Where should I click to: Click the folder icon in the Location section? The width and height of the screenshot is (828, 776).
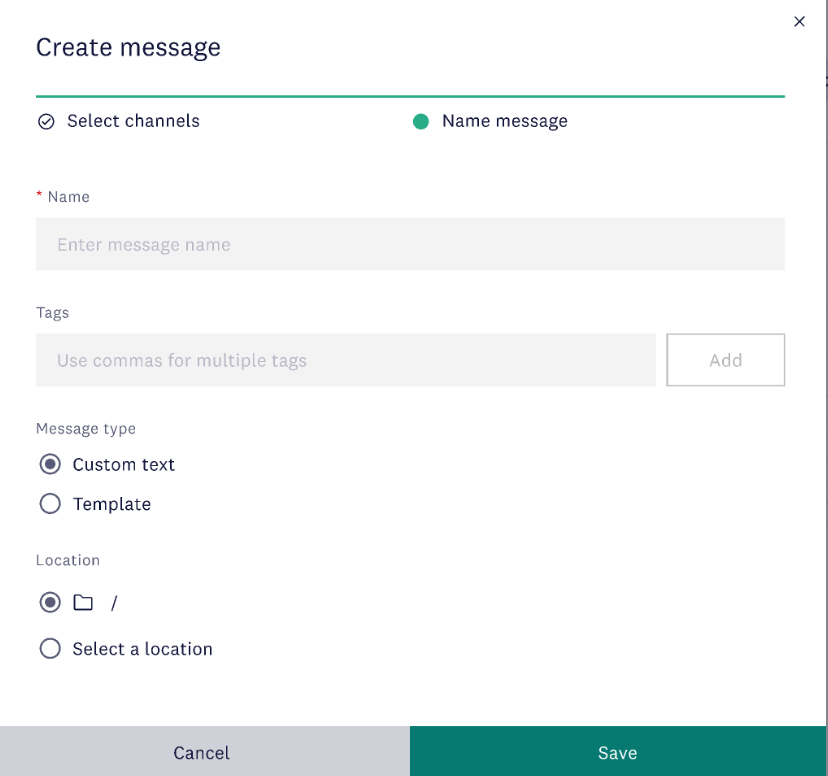[83, 602]
